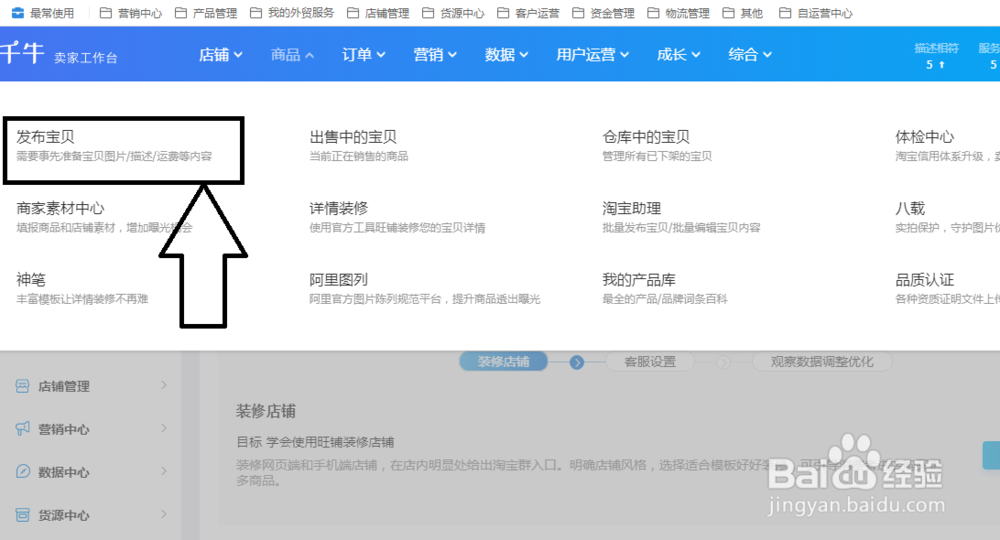Screen dimensions: 1000x540
Task: Click the 营销中心 sidebar megaphone icon
Action: pos(22,428)
